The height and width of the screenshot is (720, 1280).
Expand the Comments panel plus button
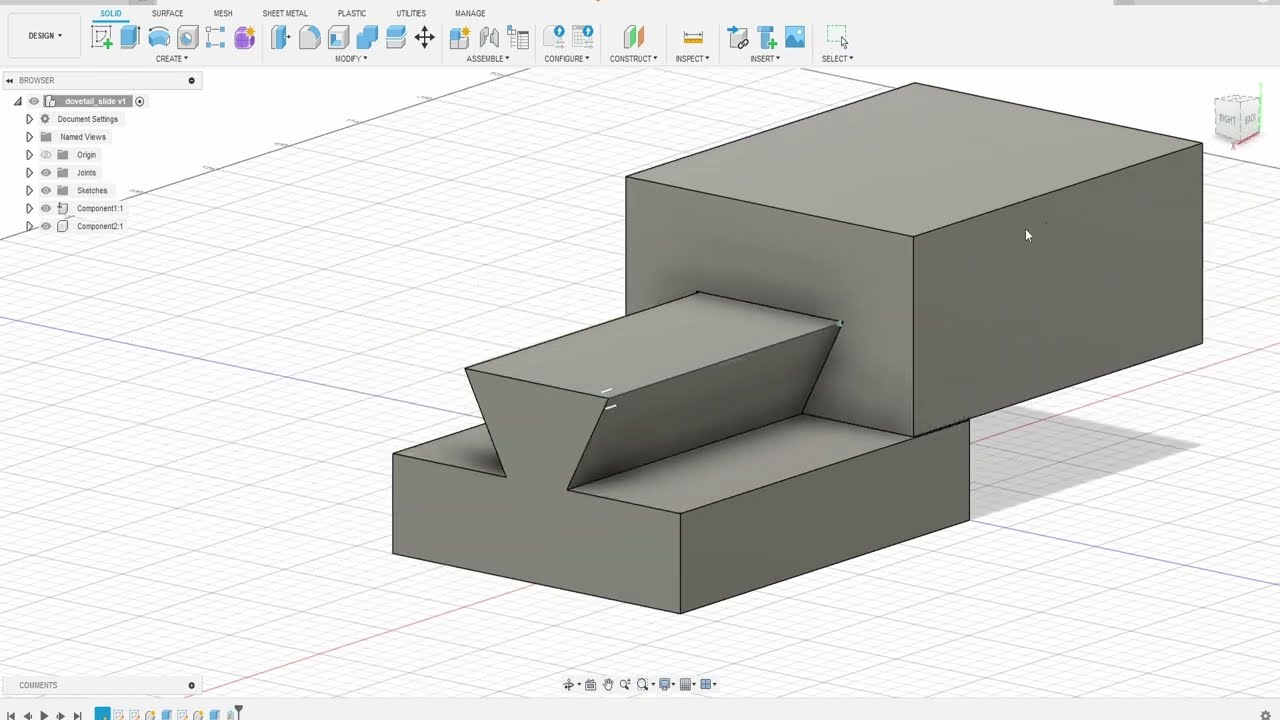pyautogui.click(x=191, y=686)
